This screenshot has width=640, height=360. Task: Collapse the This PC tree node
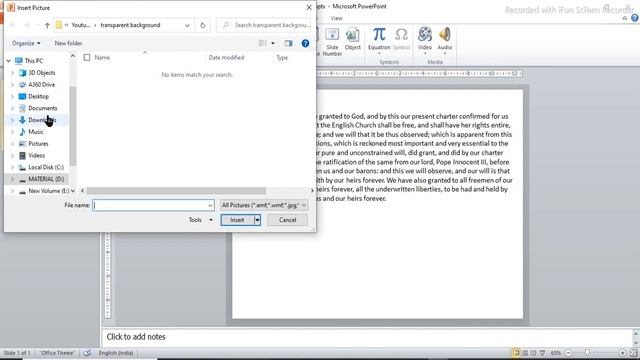tap(9, 61)
